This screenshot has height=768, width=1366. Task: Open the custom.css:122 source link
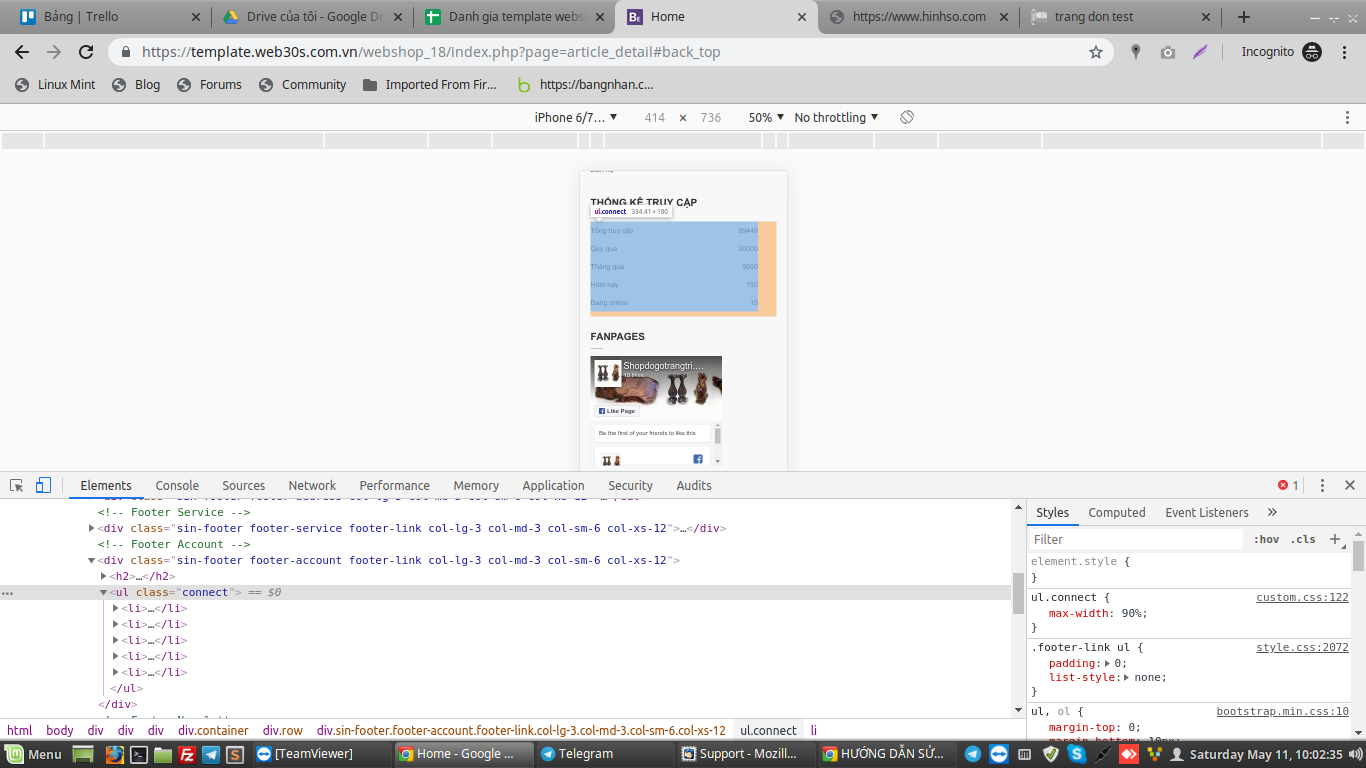(1303, 597)
